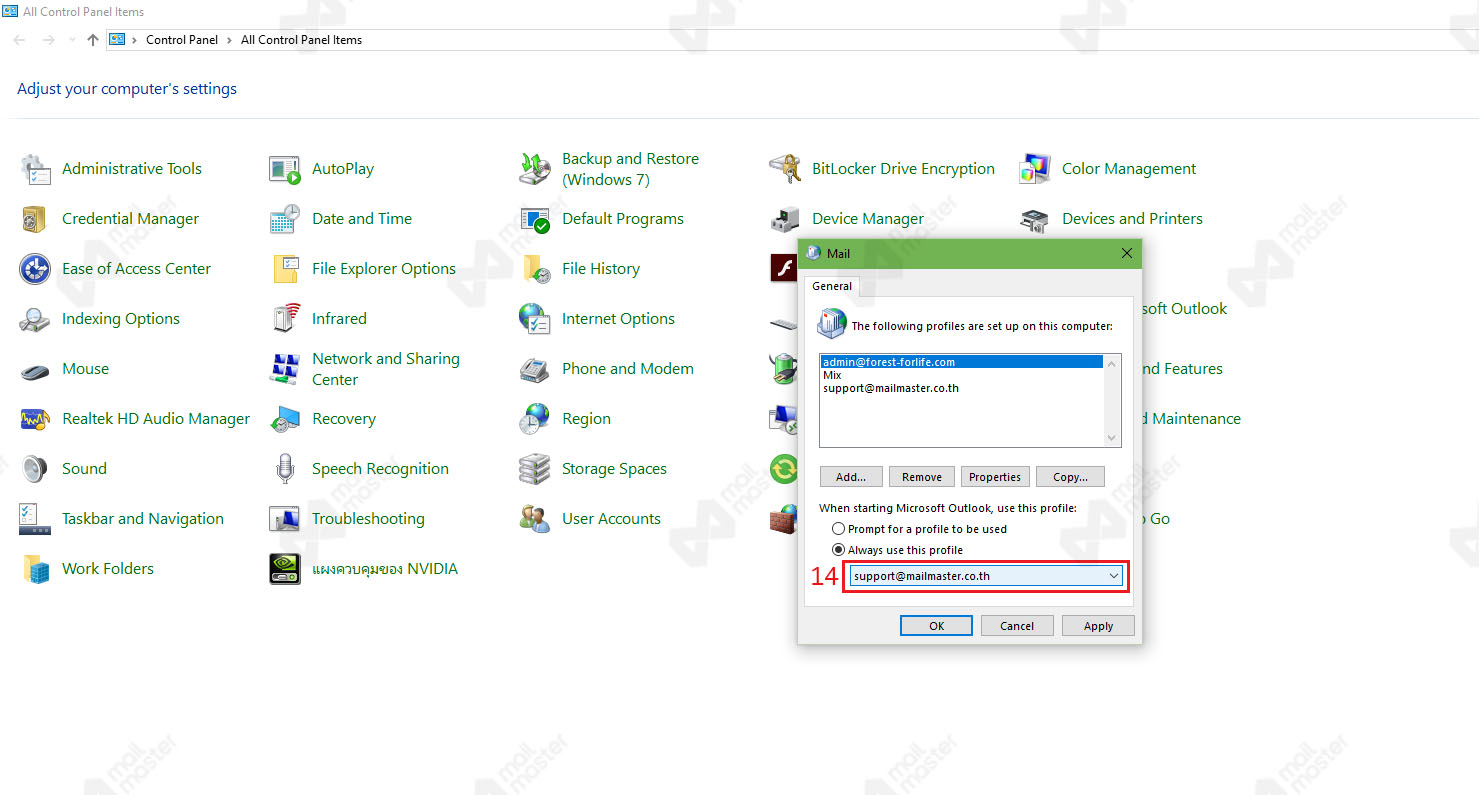Select support@mailmaster.co.th in the profile list

point(961,388)
